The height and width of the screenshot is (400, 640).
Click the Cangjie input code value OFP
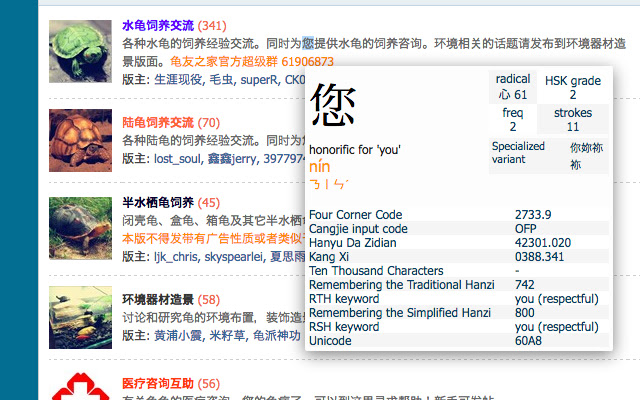click(526, 229)
